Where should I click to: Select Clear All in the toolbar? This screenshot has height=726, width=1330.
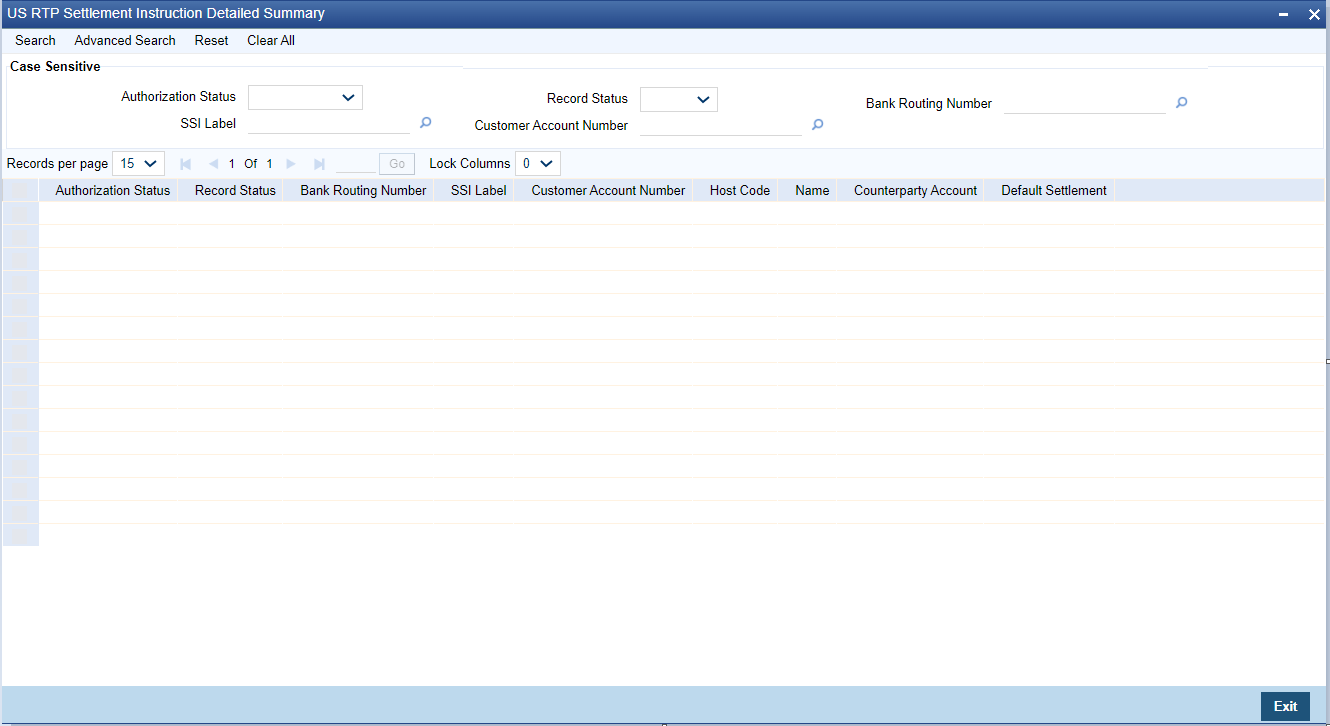271,41
